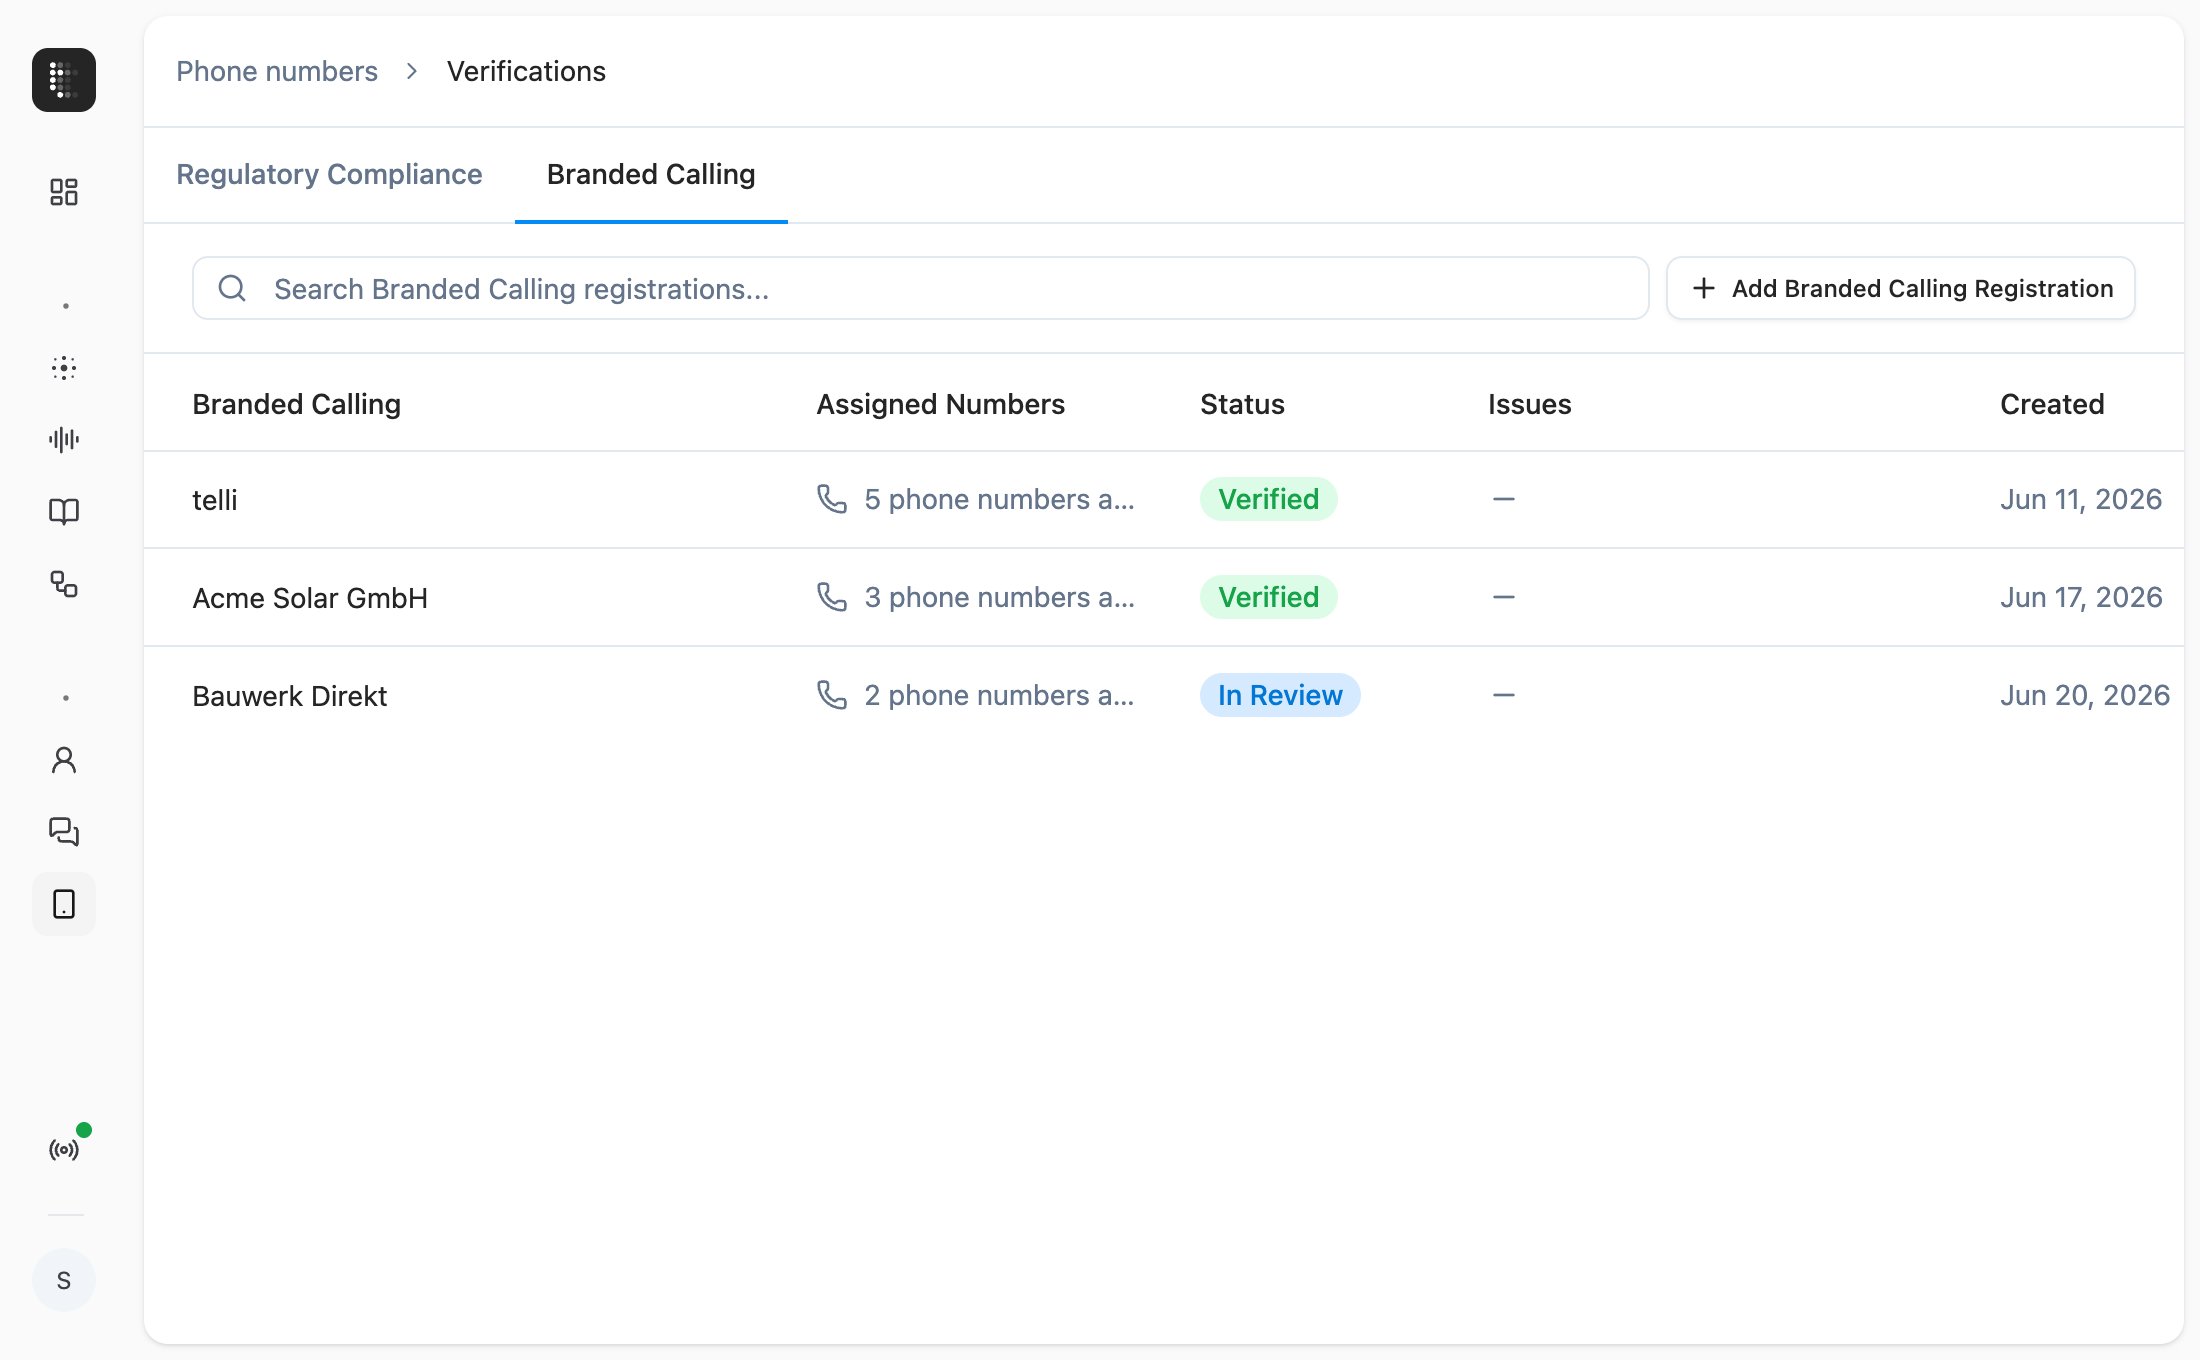Open the person contacts icon
Viewport: 2200px width, 1360px height.
pos(64,760)
